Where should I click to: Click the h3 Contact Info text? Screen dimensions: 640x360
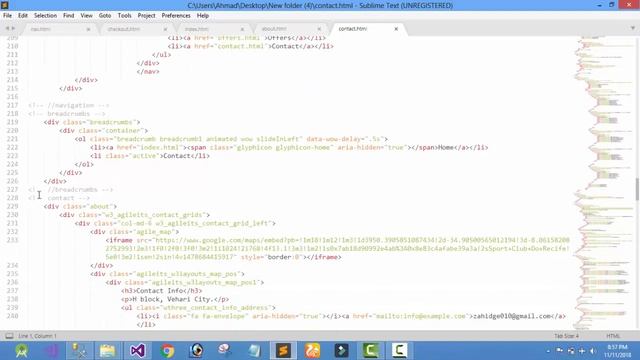161,291
